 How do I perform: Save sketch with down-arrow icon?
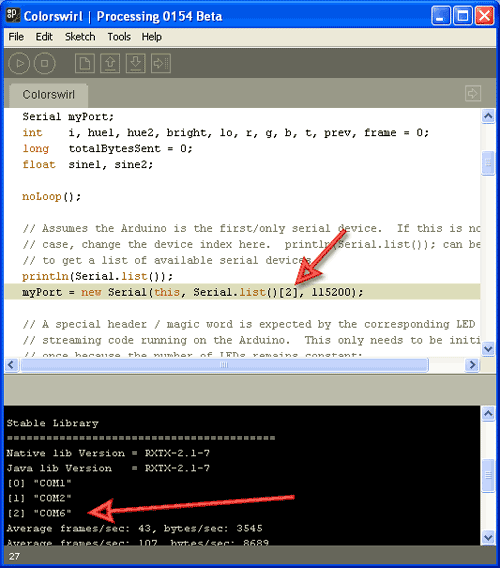tap(136, 63)
